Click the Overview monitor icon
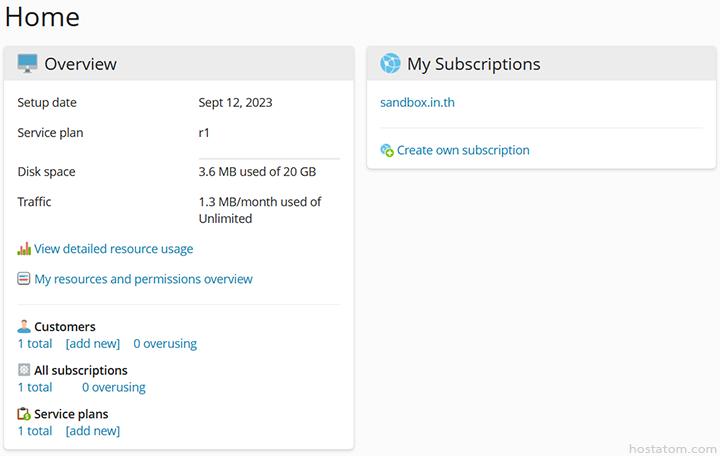720x456 pixels. point(27,64)
